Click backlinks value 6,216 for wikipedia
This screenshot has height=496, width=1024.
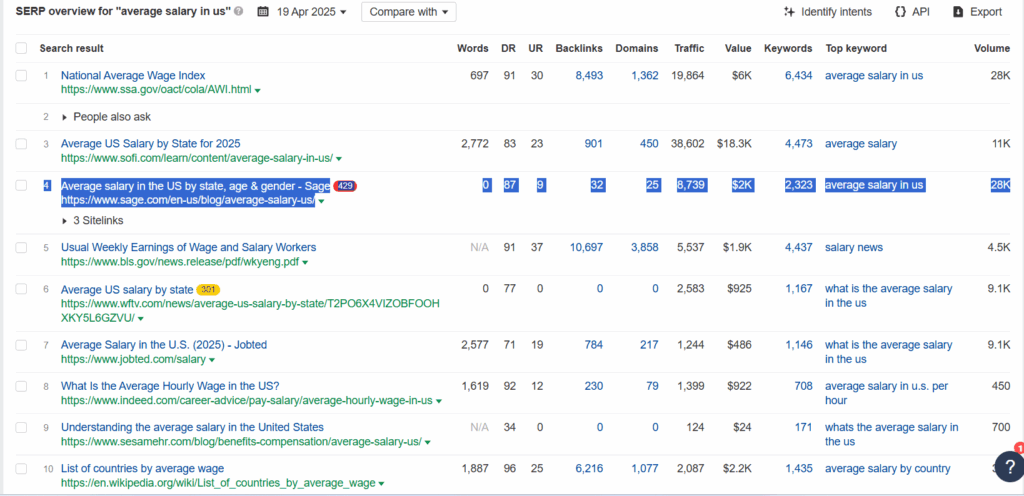point(589,469)
